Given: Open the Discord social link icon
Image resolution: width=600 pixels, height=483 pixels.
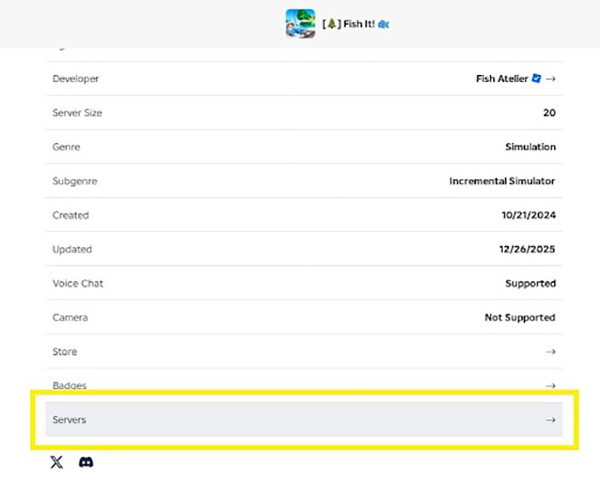Looking at the screenshot, I should pos(86,462).
